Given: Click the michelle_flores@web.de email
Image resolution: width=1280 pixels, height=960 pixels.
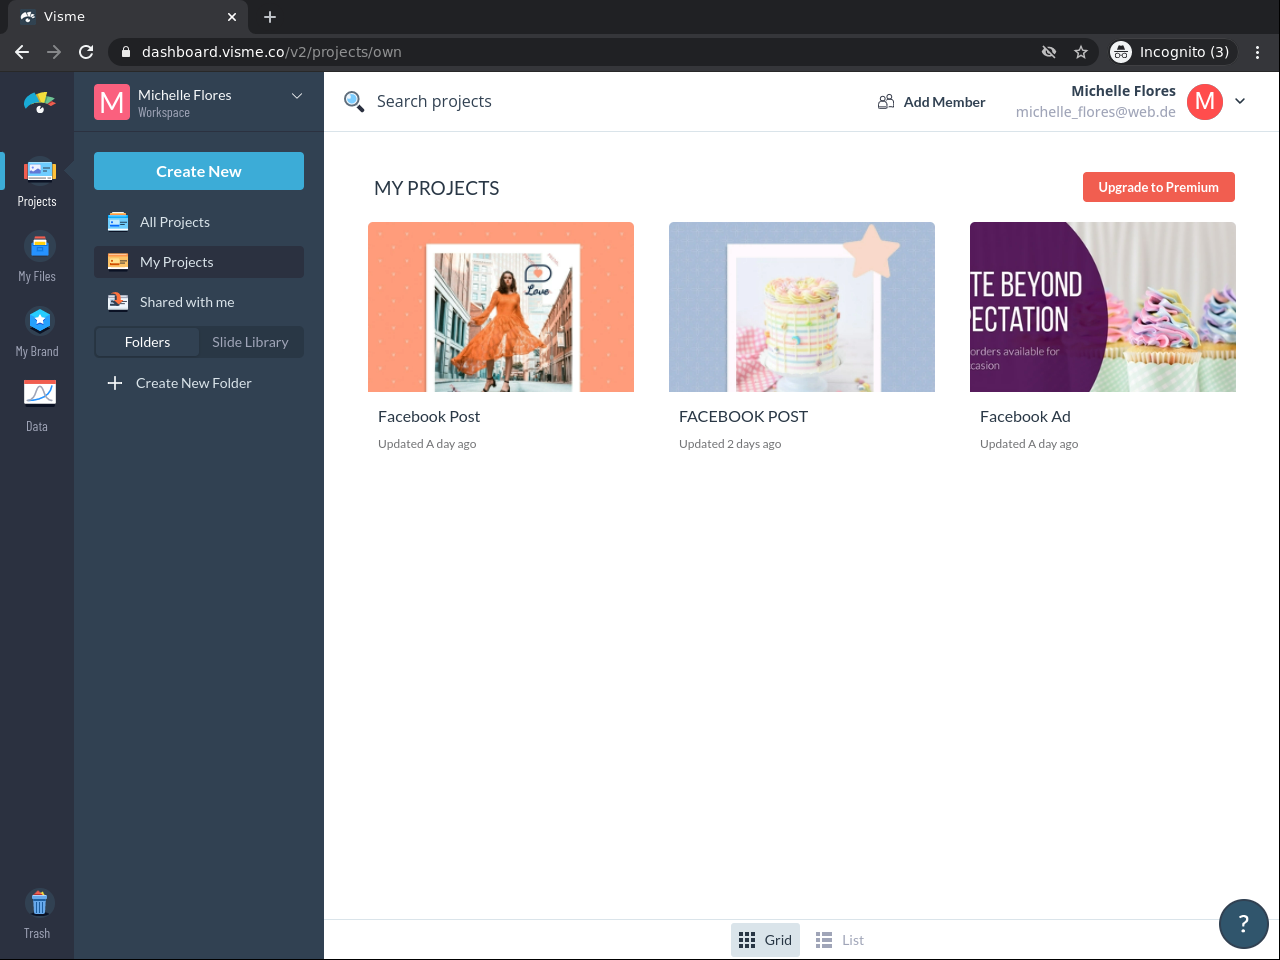Looking at the screenshot, I should coord(1096,112).
